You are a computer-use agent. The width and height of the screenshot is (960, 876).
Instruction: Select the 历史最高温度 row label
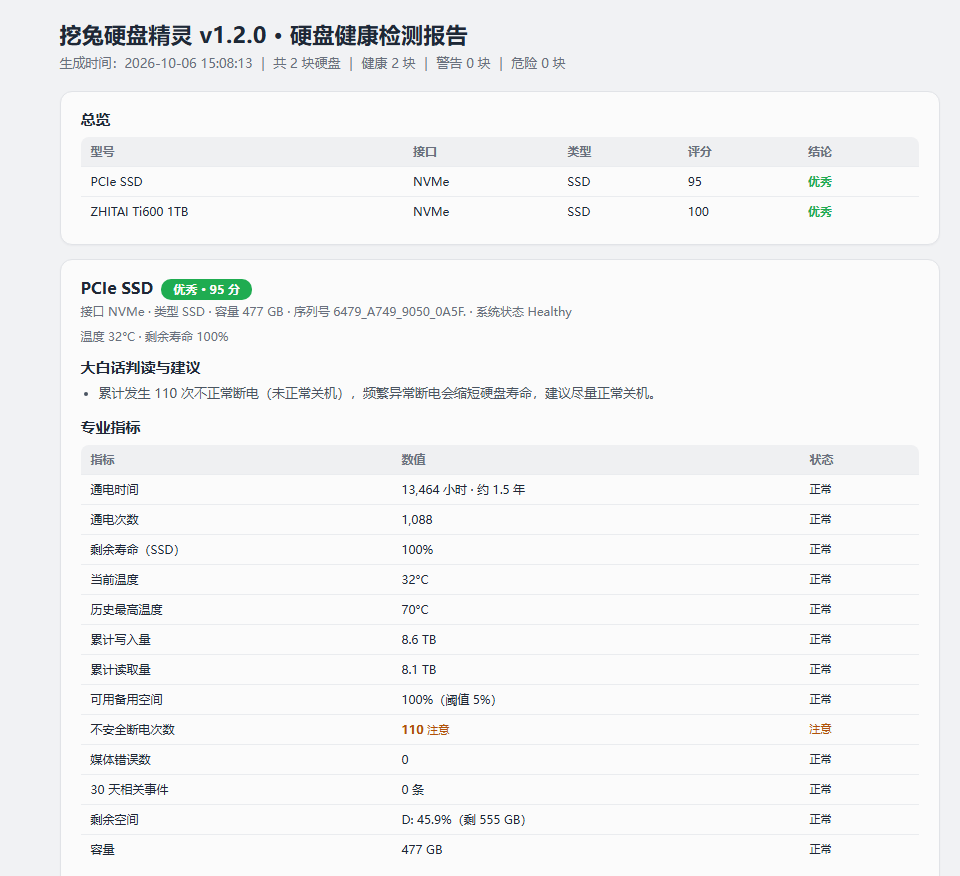[126, 610]
